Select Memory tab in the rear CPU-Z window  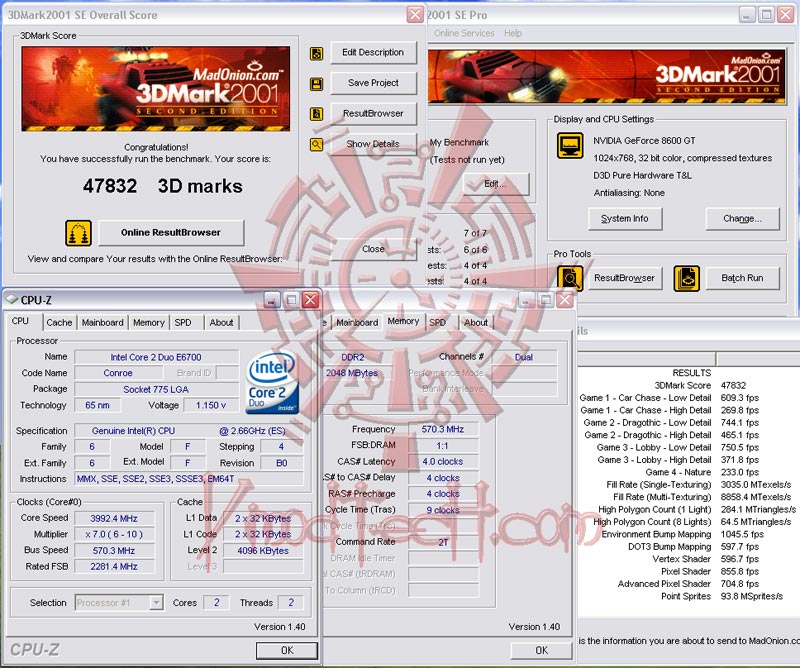(403, 321)
